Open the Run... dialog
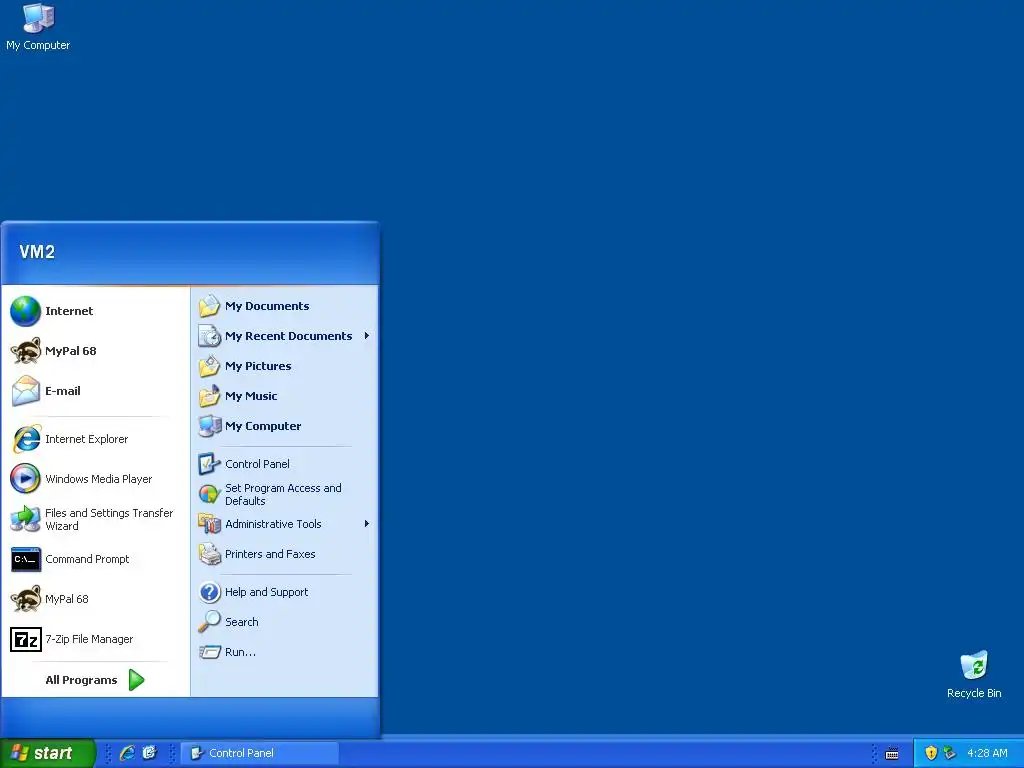1024x768 pixels. pyautogui.click(x=285, y=652)
